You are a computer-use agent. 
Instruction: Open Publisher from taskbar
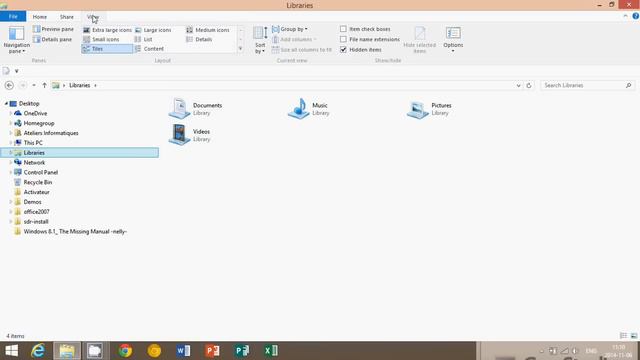[242, 351]
